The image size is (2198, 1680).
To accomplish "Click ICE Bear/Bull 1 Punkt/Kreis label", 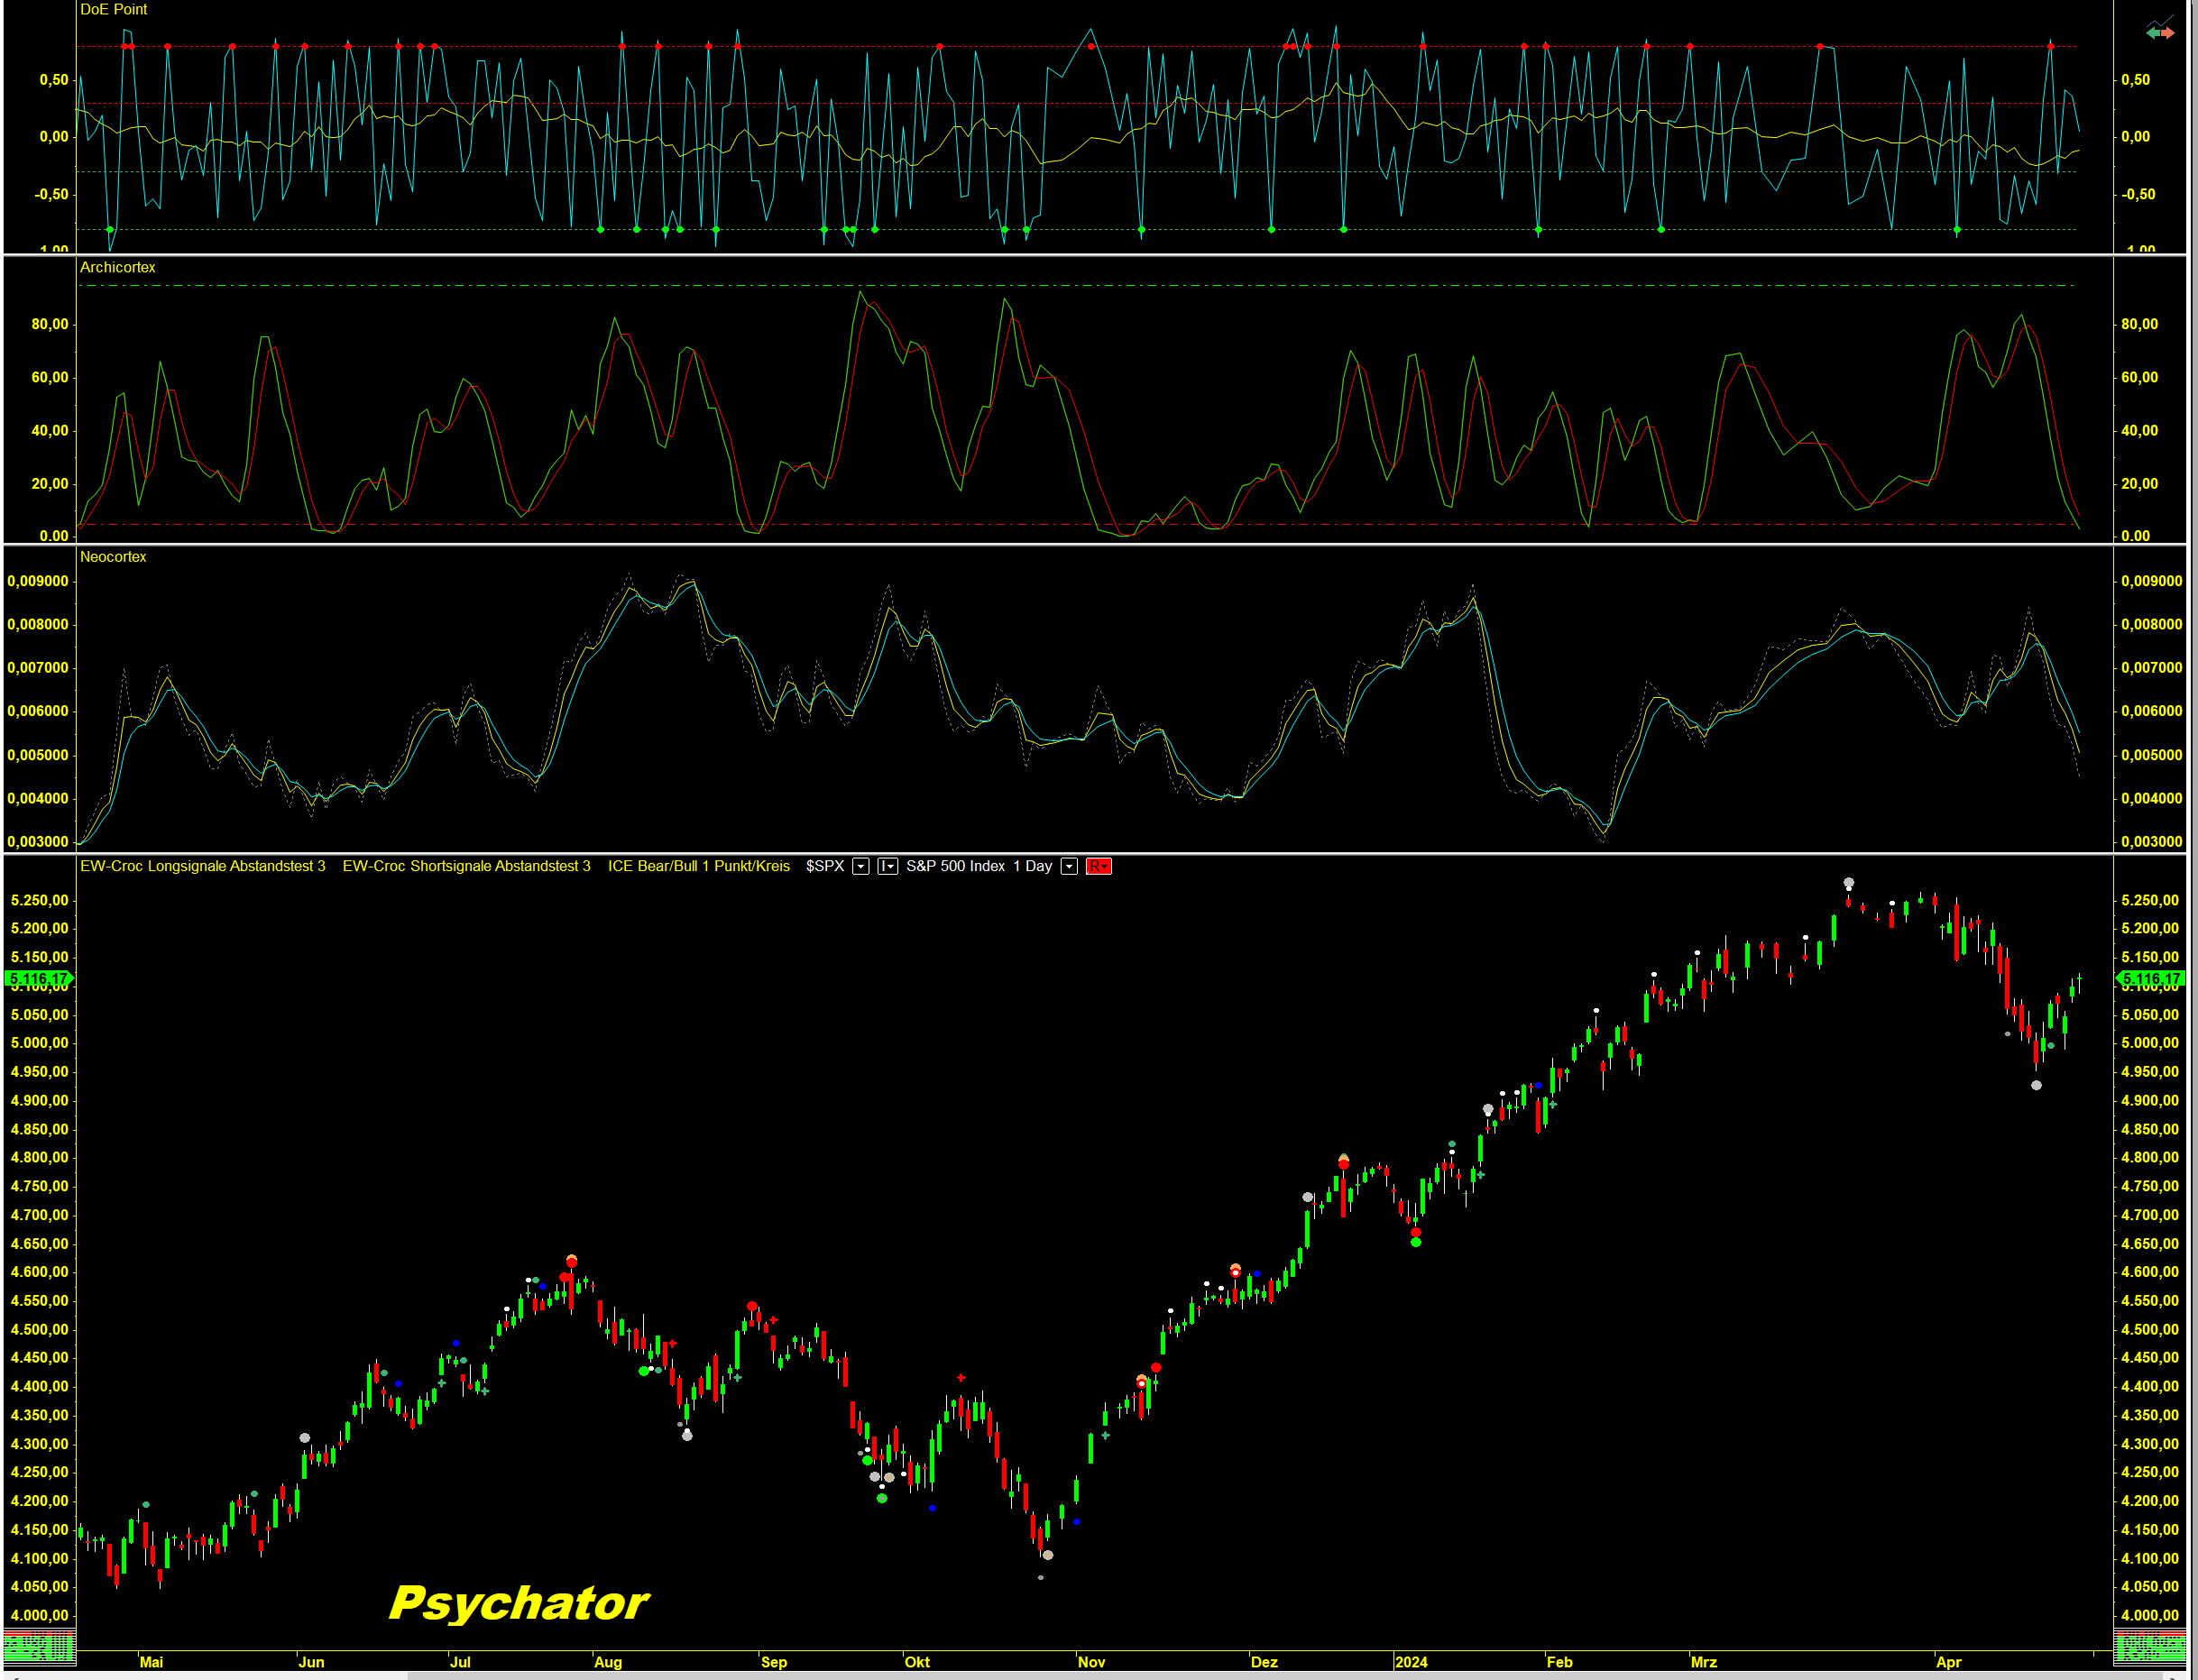I will (x=698, y=866).
